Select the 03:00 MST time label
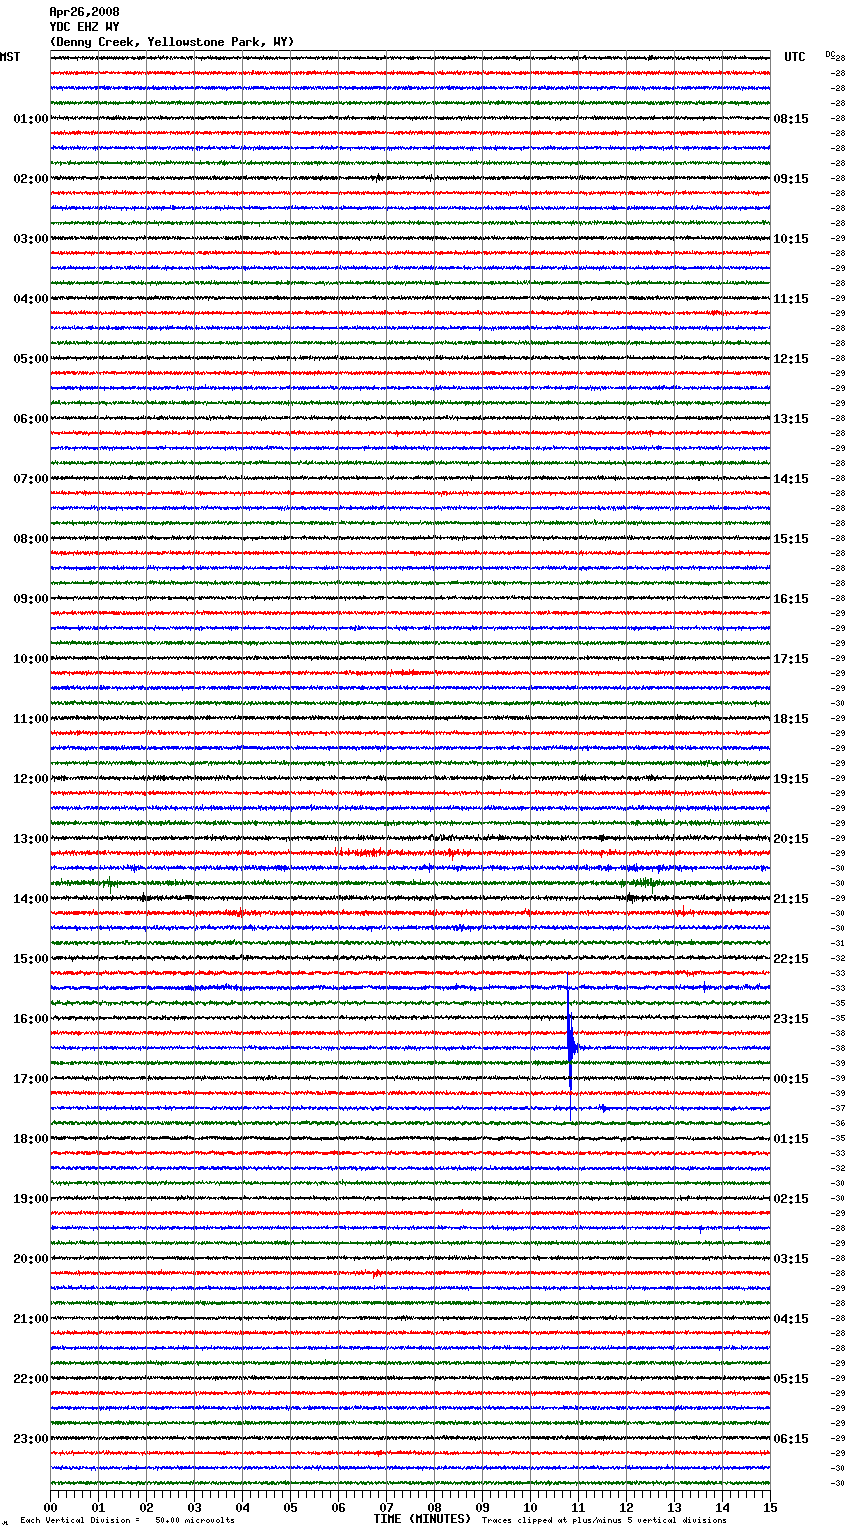Viewport: 850px width, 1534px height. pyautogui.click(x=31, y=239)
